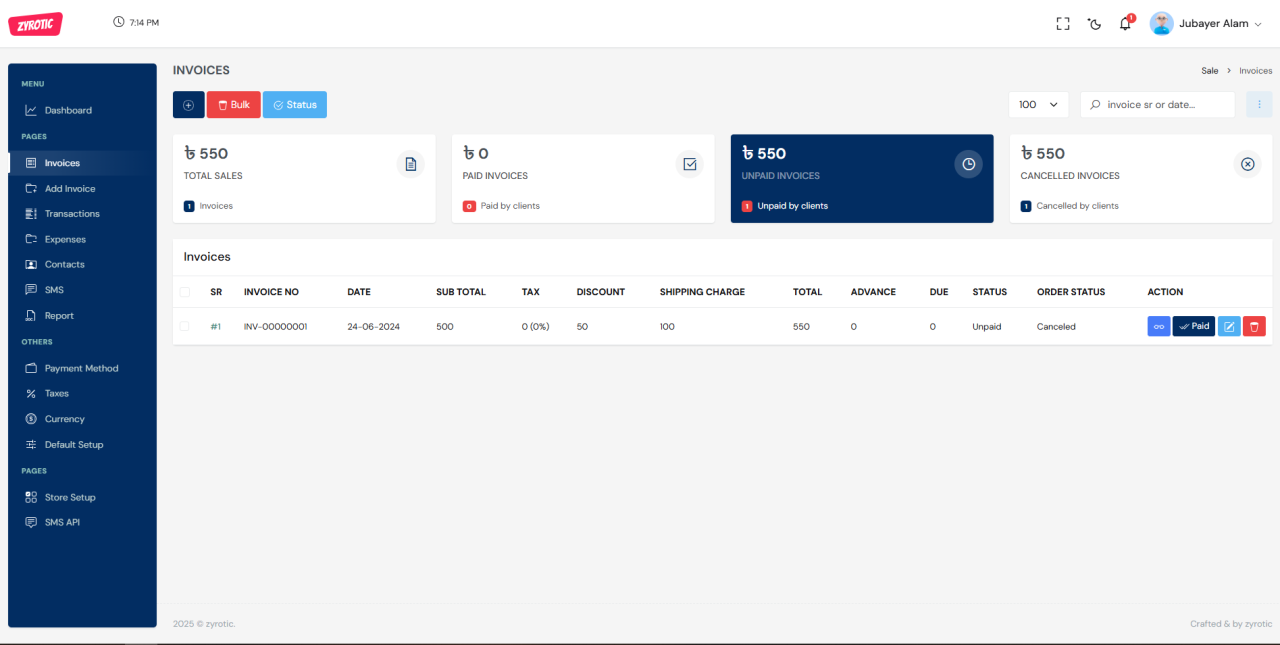Delete the invoice with the trash icon
Image resolution: width=1280 pixels, height=645 pixels.
[x=1254, y=326]
